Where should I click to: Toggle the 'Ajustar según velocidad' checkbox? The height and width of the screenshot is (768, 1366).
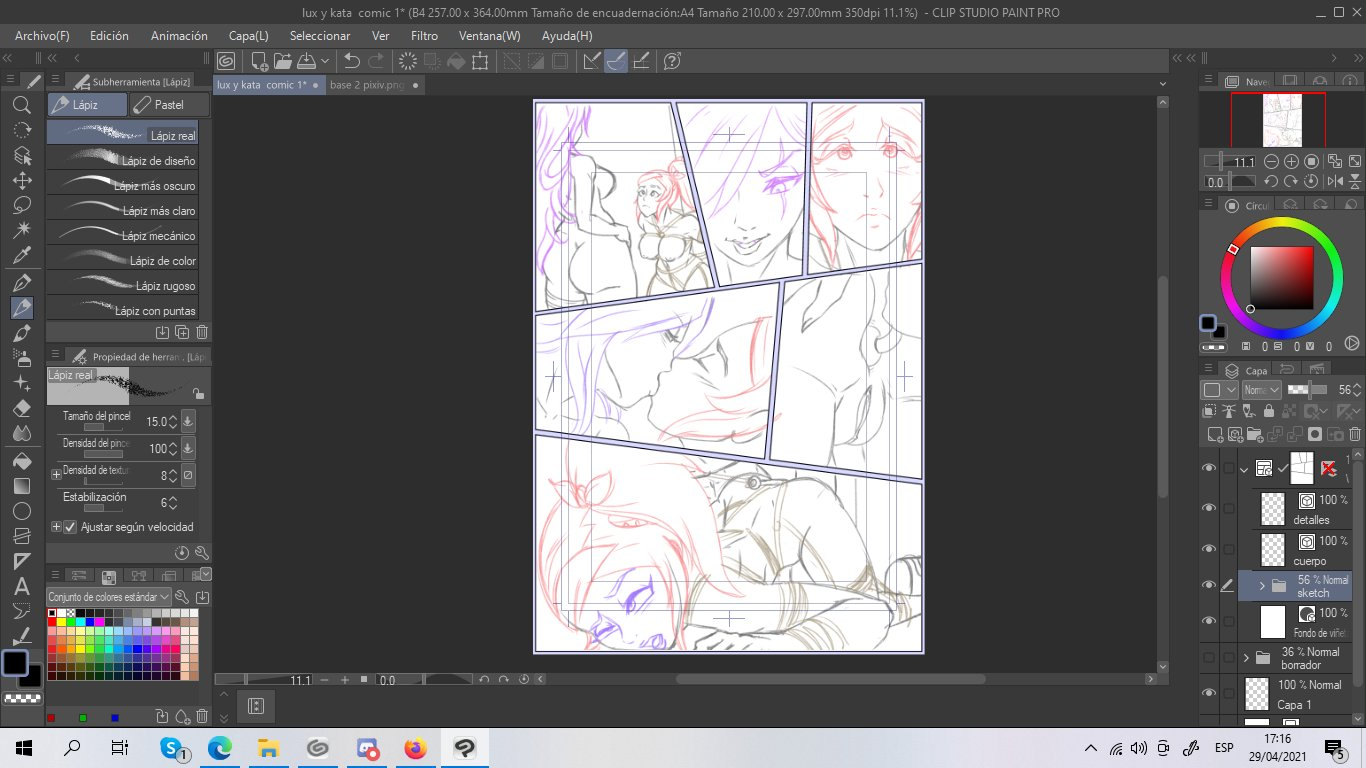point(70,527)
